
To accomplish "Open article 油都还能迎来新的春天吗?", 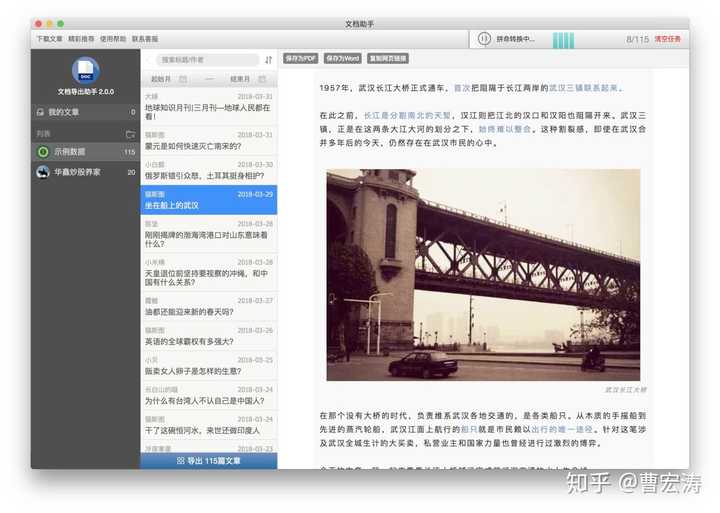I will pos(209,306).
